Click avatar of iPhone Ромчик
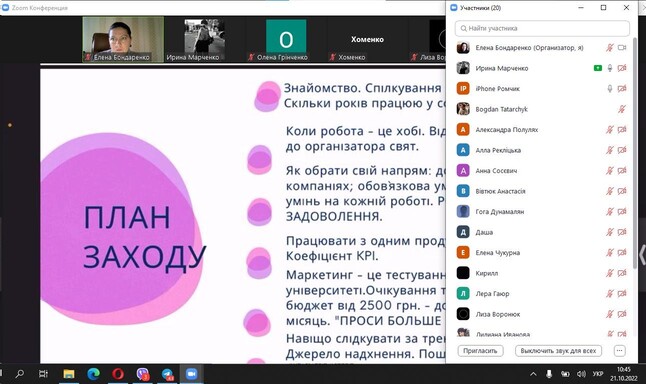Image resolution: width=646 pixels, height=384 pixels. pos(463,89)
